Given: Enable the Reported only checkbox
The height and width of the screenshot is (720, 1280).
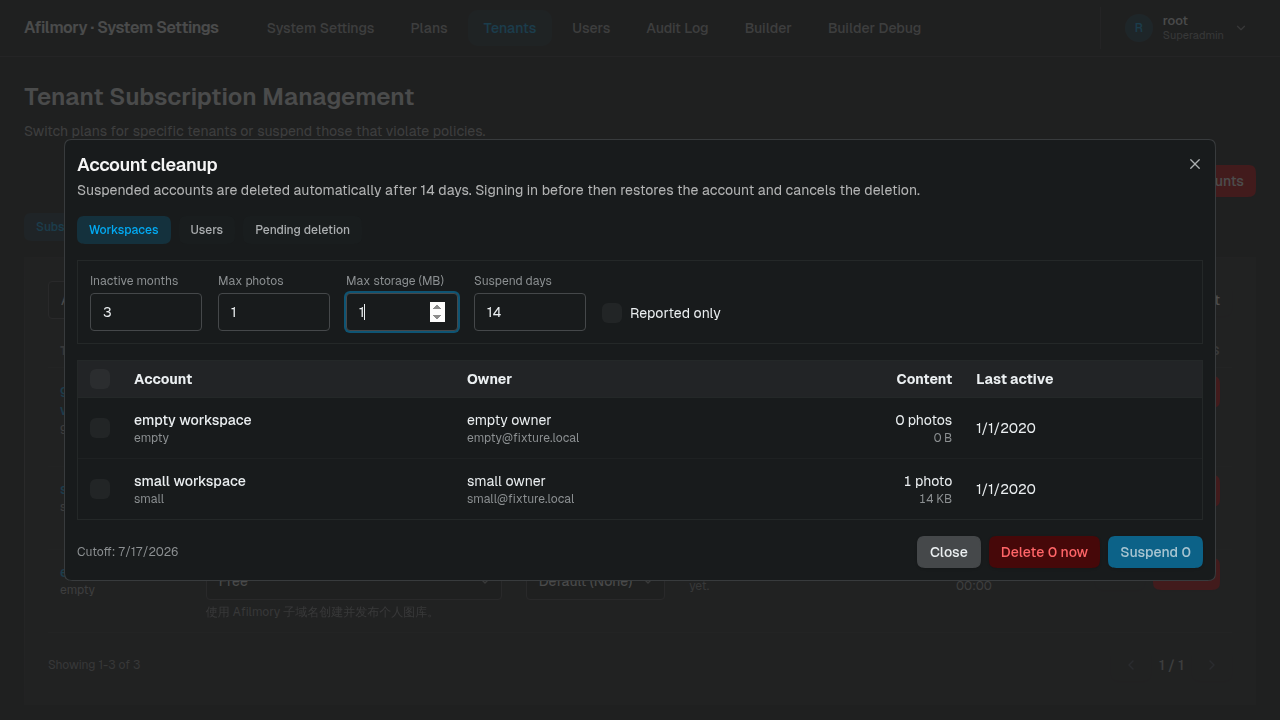Looking at the screenshot, I should click(x=612, y=313).
